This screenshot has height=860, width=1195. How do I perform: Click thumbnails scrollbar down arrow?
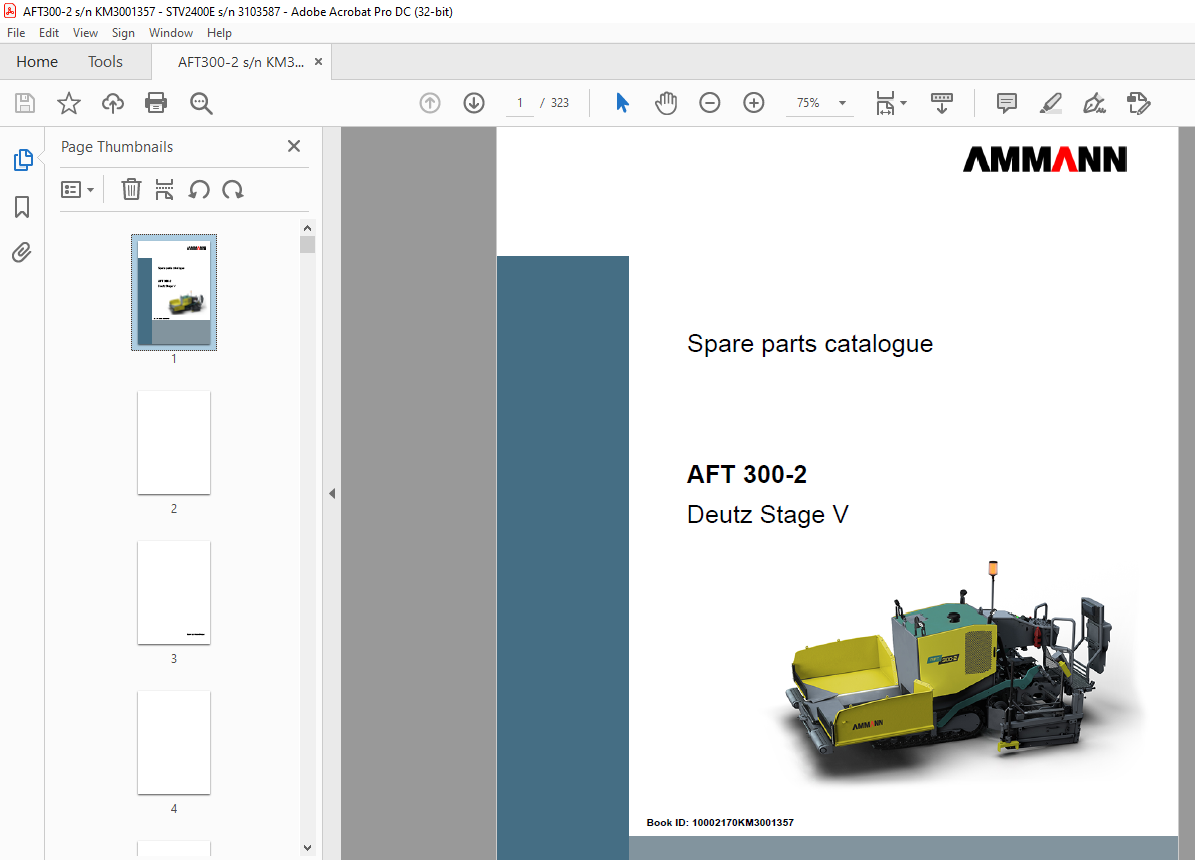coord(307,848)
